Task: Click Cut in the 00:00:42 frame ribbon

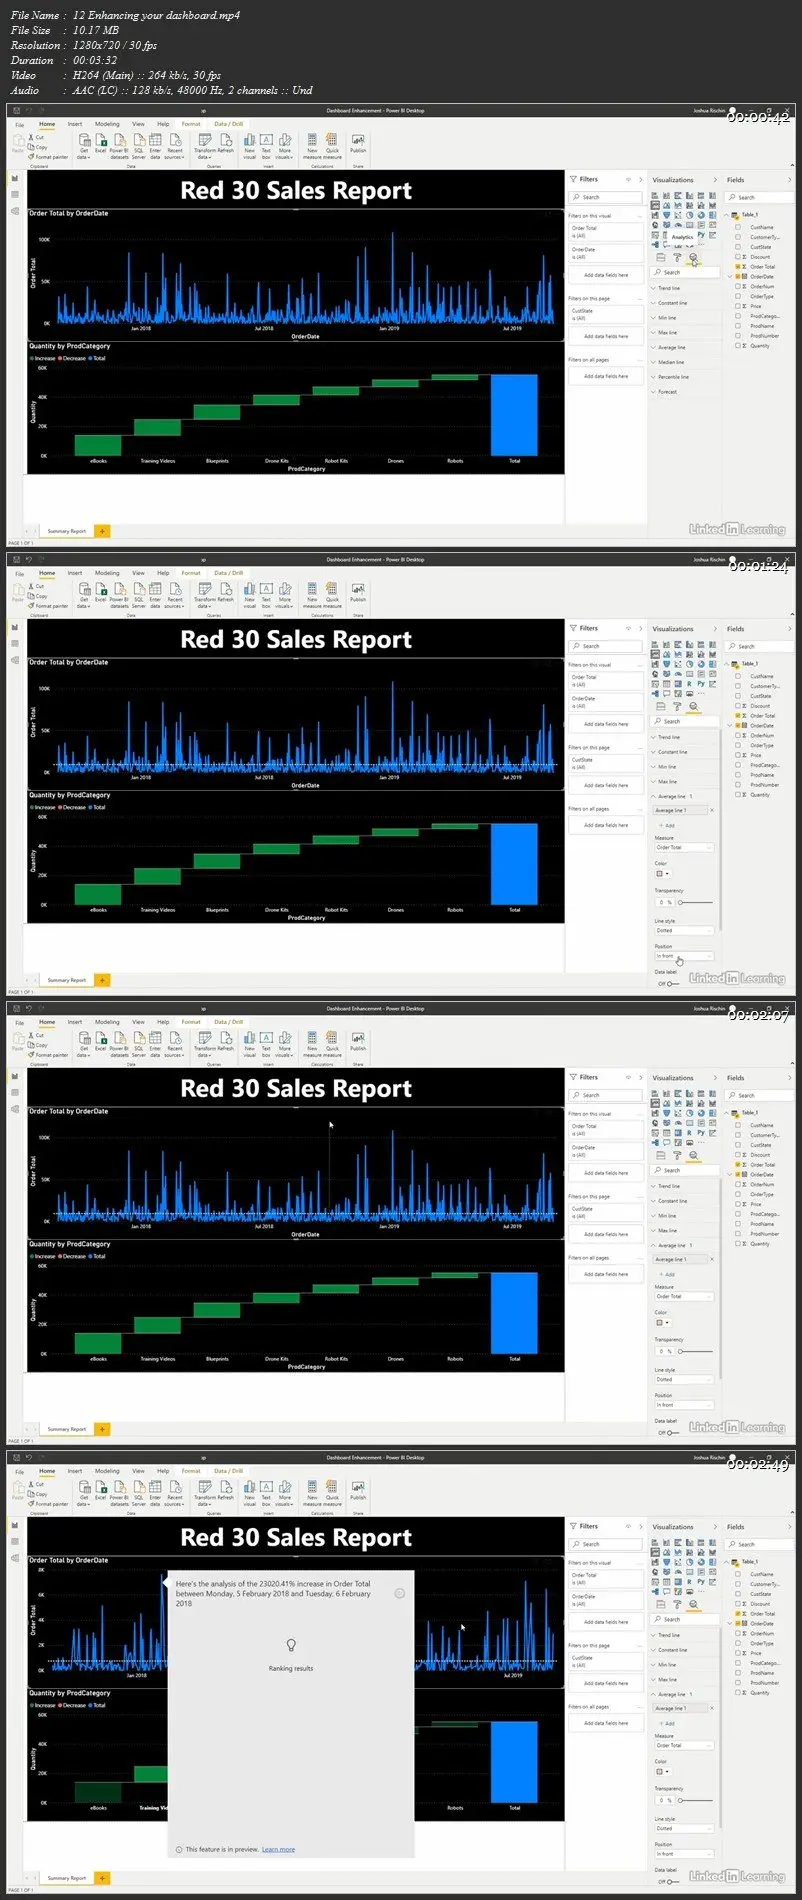Action: pos(37,138)
